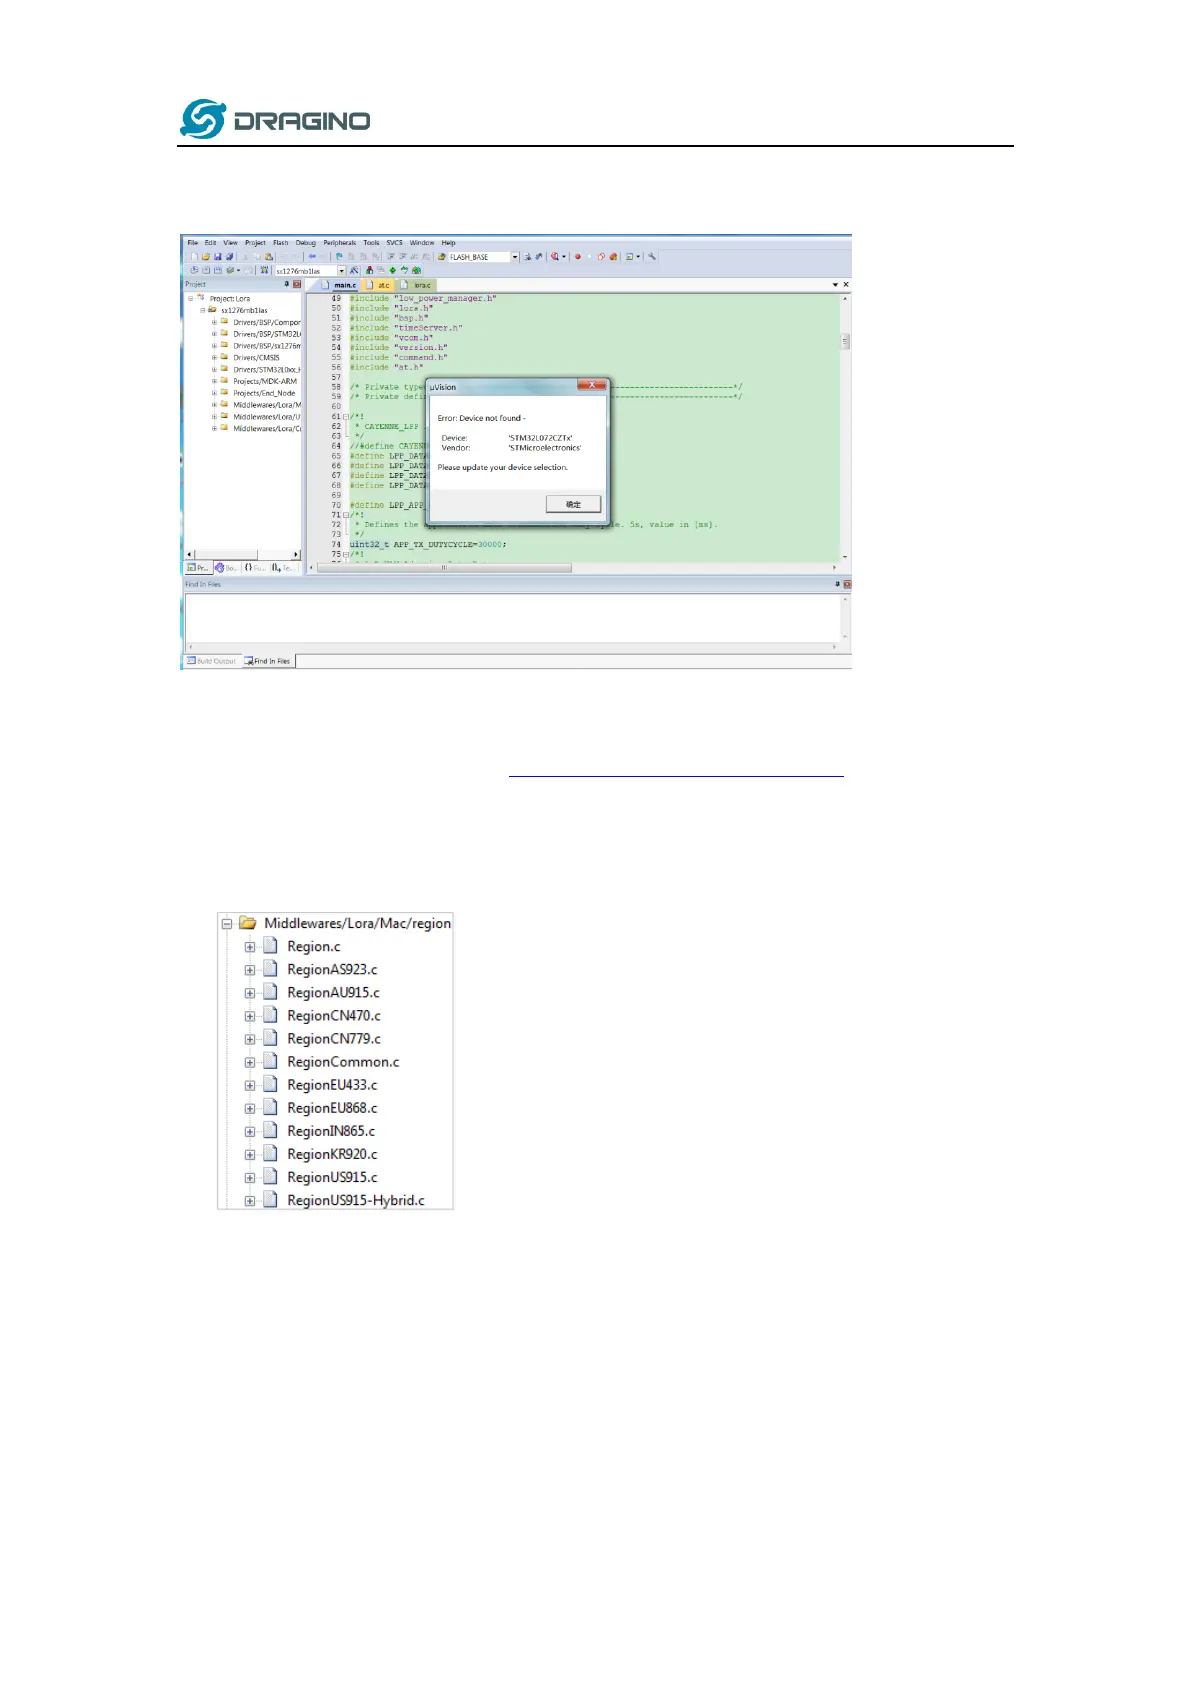Open the wrench Configuration icon
Image resolution: width=1191 pixels, height=1684 pixels.
(652, 257)
